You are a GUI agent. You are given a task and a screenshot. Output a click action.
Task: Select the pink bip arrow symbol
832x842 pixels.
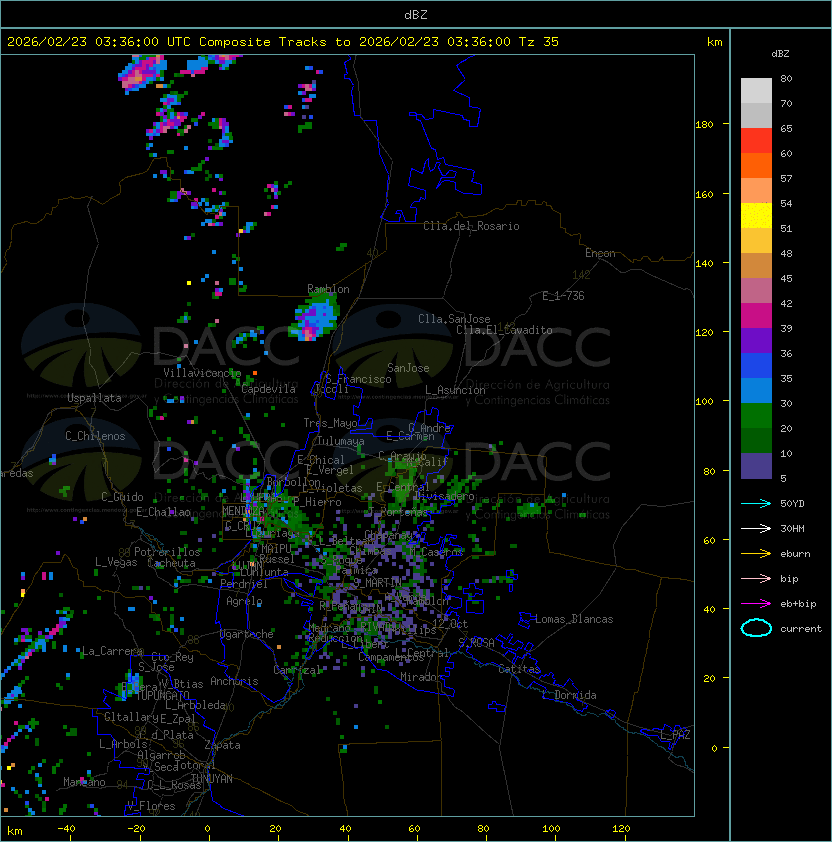coord(756,578)
